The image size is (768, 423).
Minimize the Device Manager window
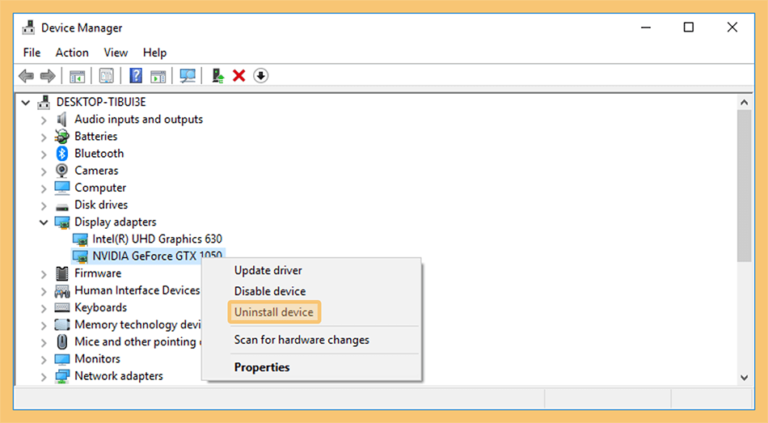646,27
